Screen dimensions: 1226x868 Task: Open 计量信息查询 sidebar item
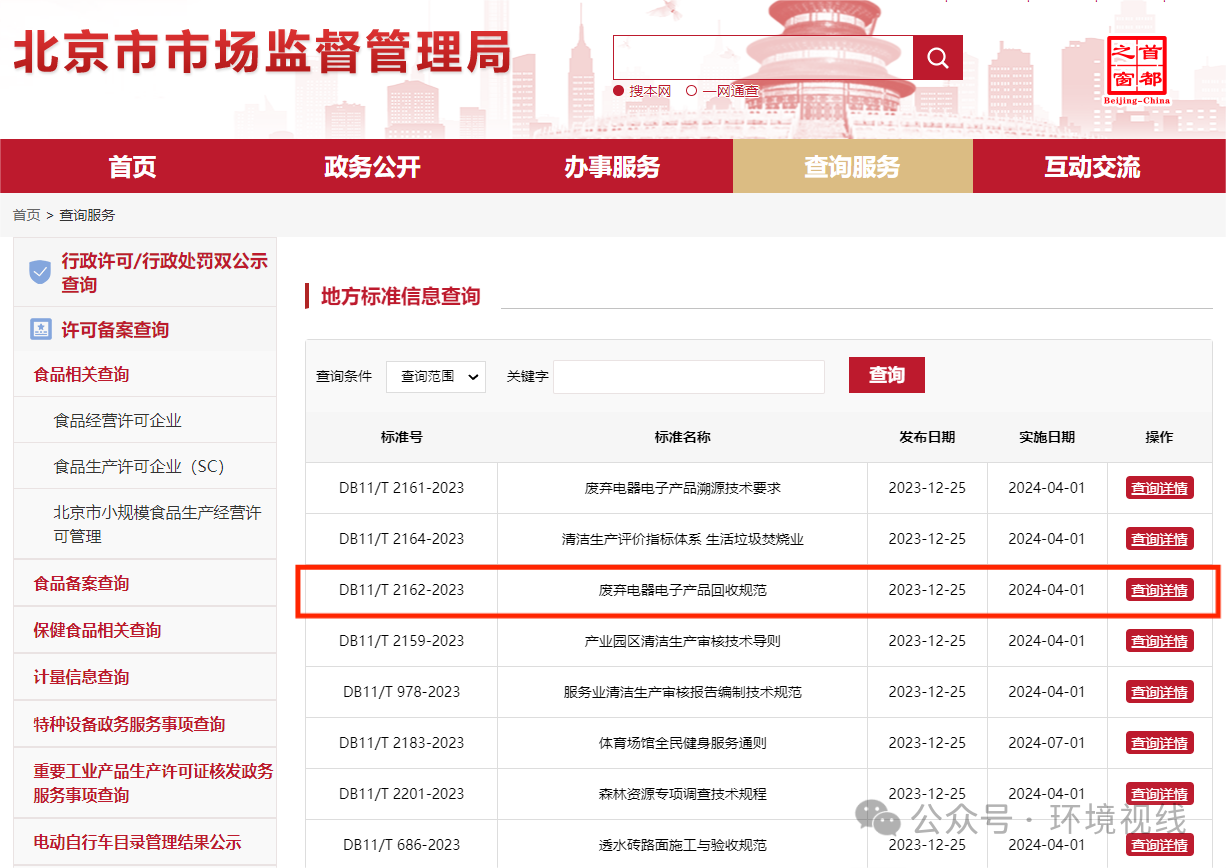click(81, 677)
